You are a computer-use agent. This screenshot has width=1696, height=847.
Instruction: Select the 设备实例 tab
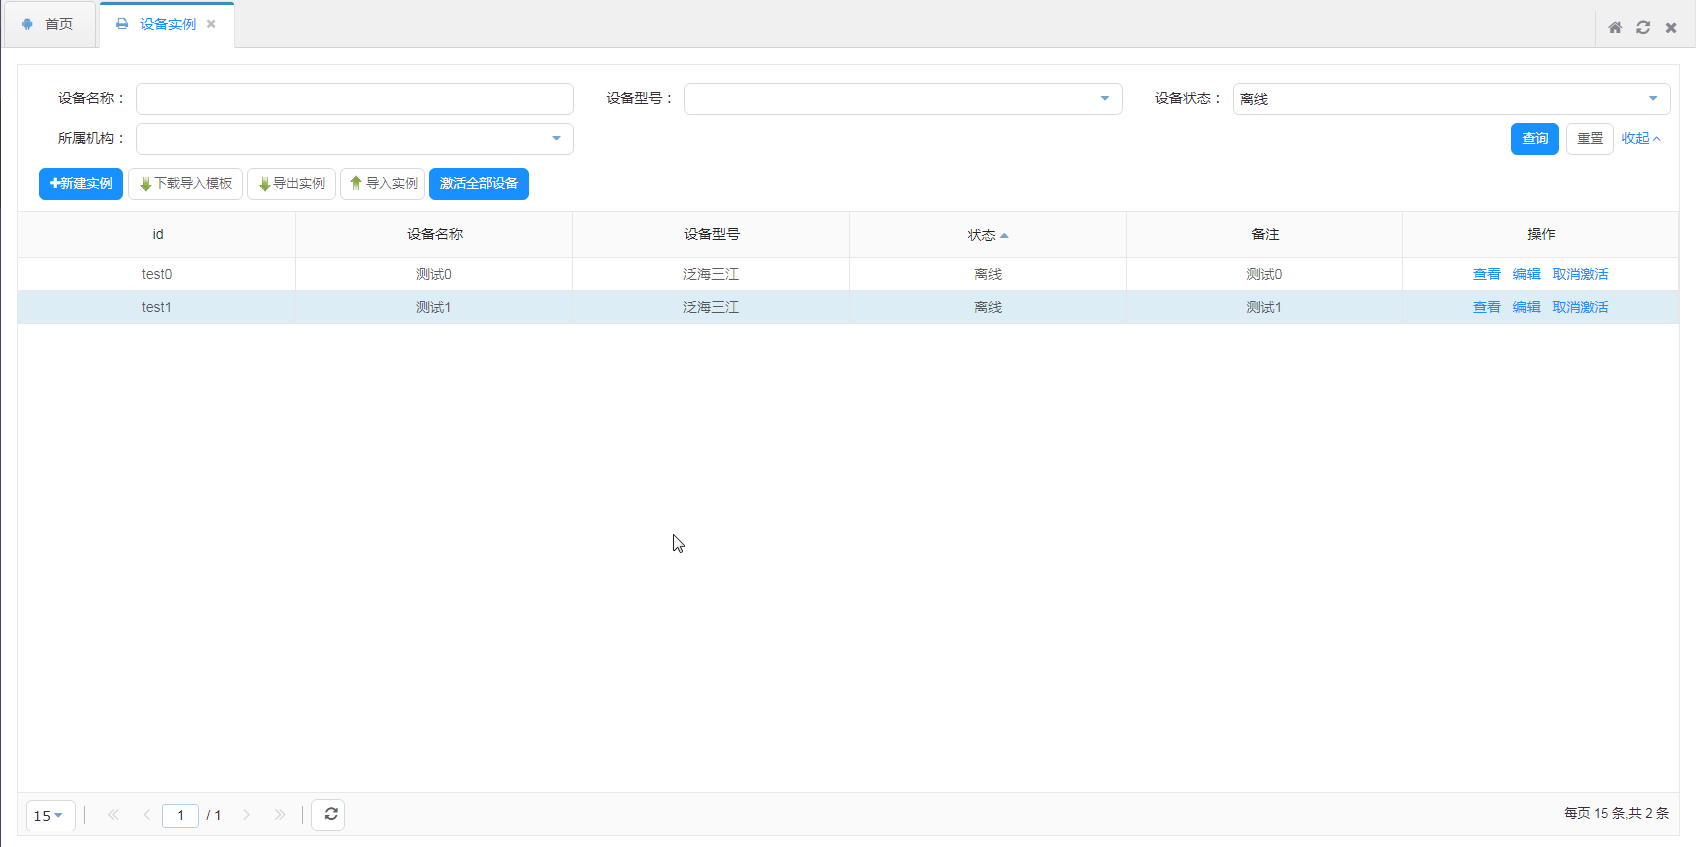pos(166,24)
